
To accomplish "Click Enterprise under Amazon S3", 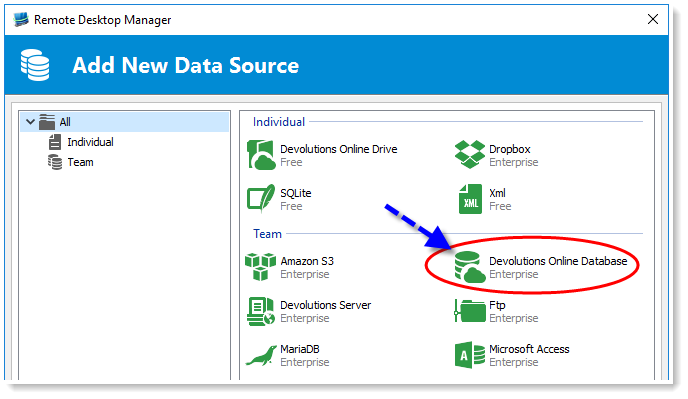I will pos(305,275).
